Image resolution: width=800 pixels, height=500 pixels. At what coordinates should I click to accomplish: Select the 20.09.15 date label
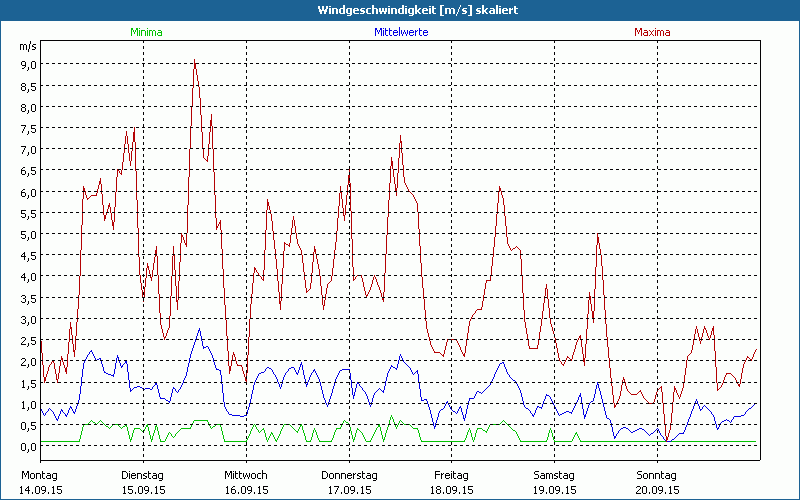(658, 490)
